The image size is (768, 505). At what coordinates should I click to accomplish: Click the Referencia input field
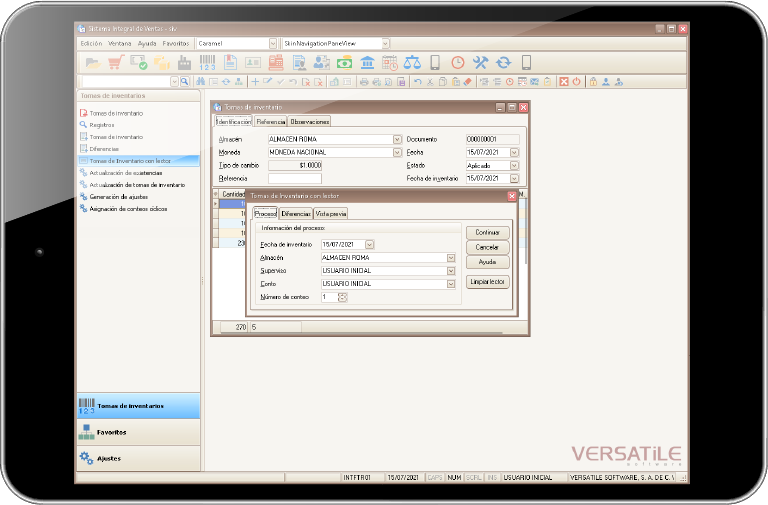pyautogui.click(x=295, y=179)
